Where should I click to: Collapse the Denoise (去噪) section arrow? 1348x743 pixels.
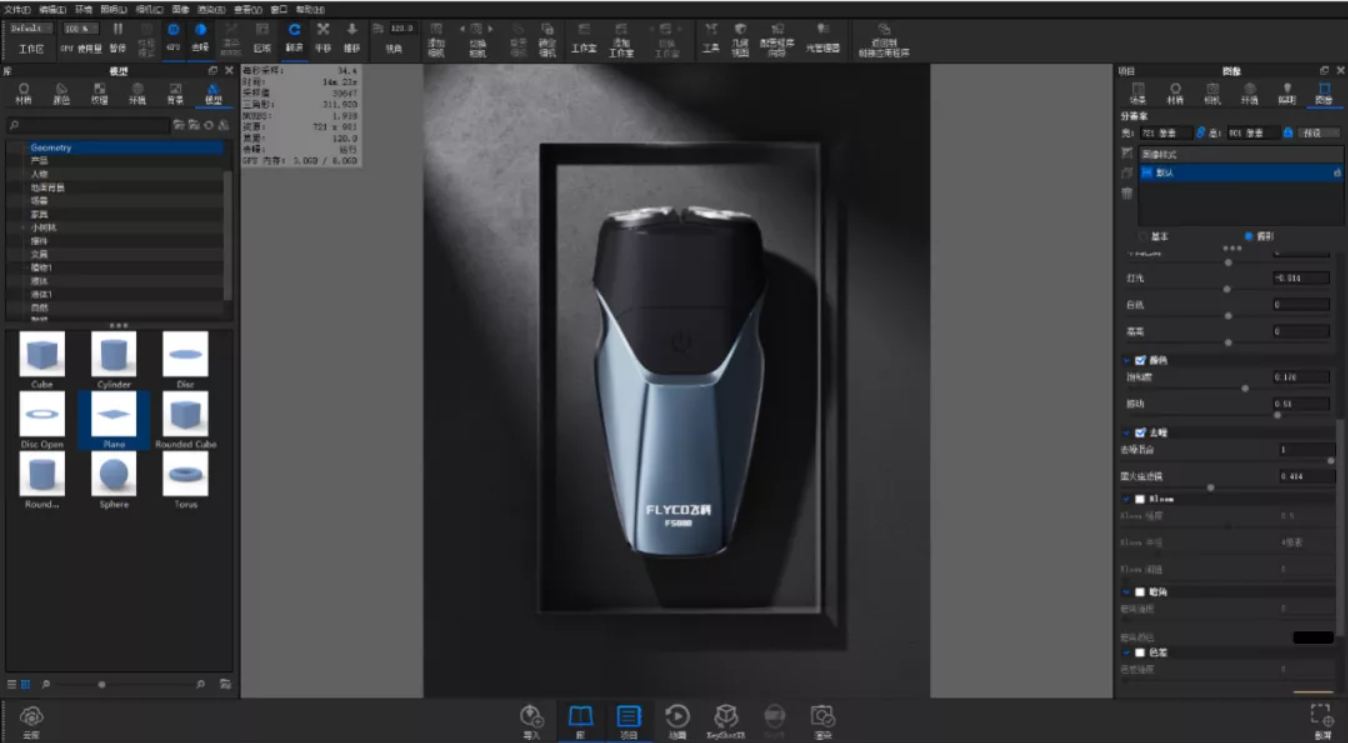point(1127,433)
